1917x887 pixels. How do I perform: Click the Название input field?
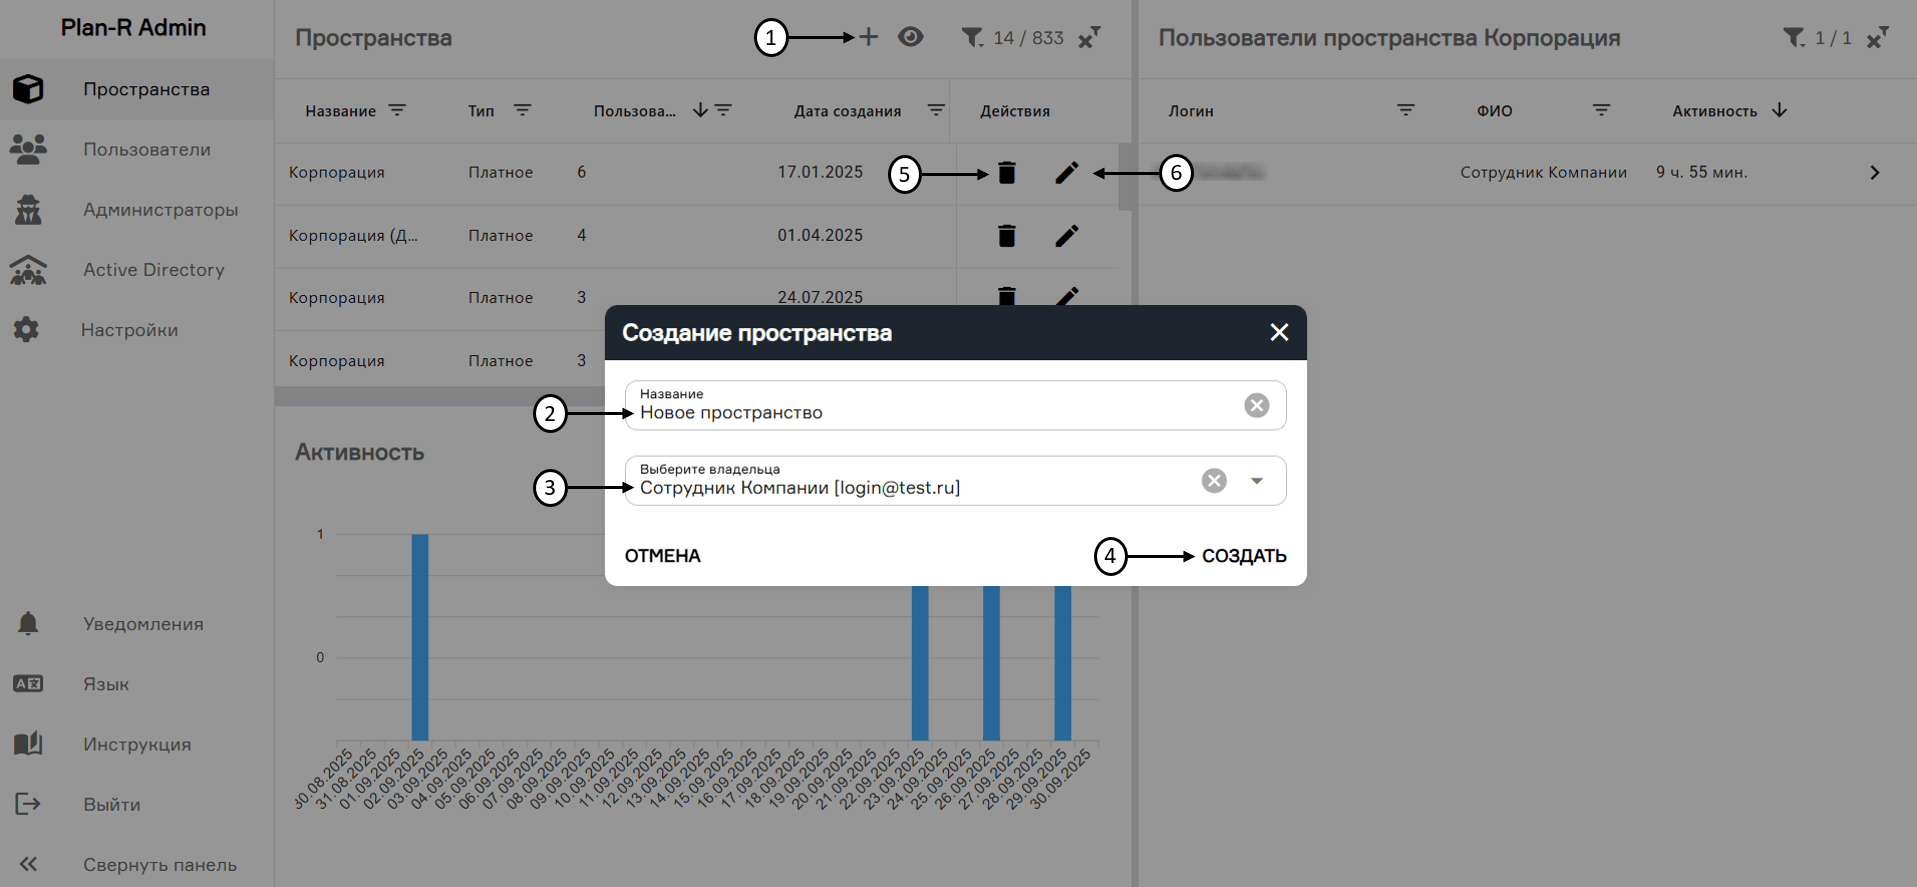(930, 413)
